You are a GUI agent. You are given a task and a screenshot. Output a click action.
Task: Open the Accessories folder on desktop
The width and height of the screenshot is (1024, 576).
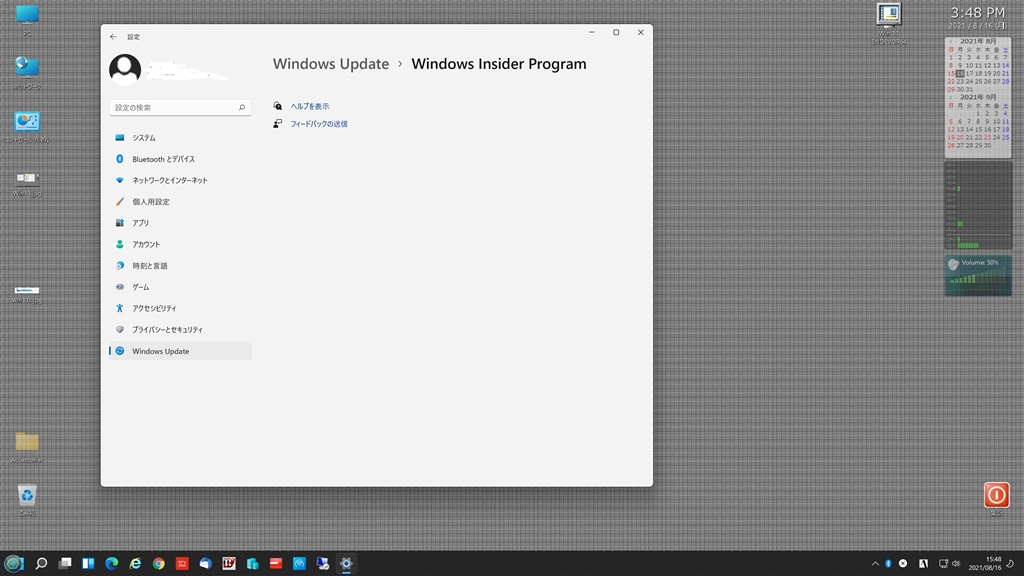pyautogui.click(x=27, y=447)
